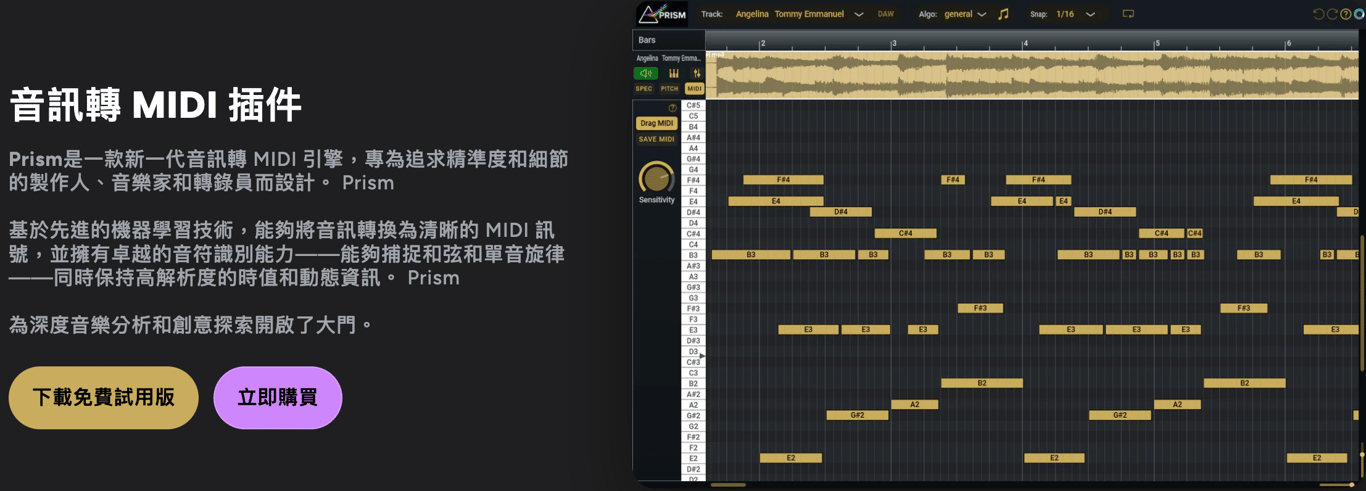Click the small arrow marker beside D3 key
The height and width of the screenshot is (491, 1366).
(702, 356)
